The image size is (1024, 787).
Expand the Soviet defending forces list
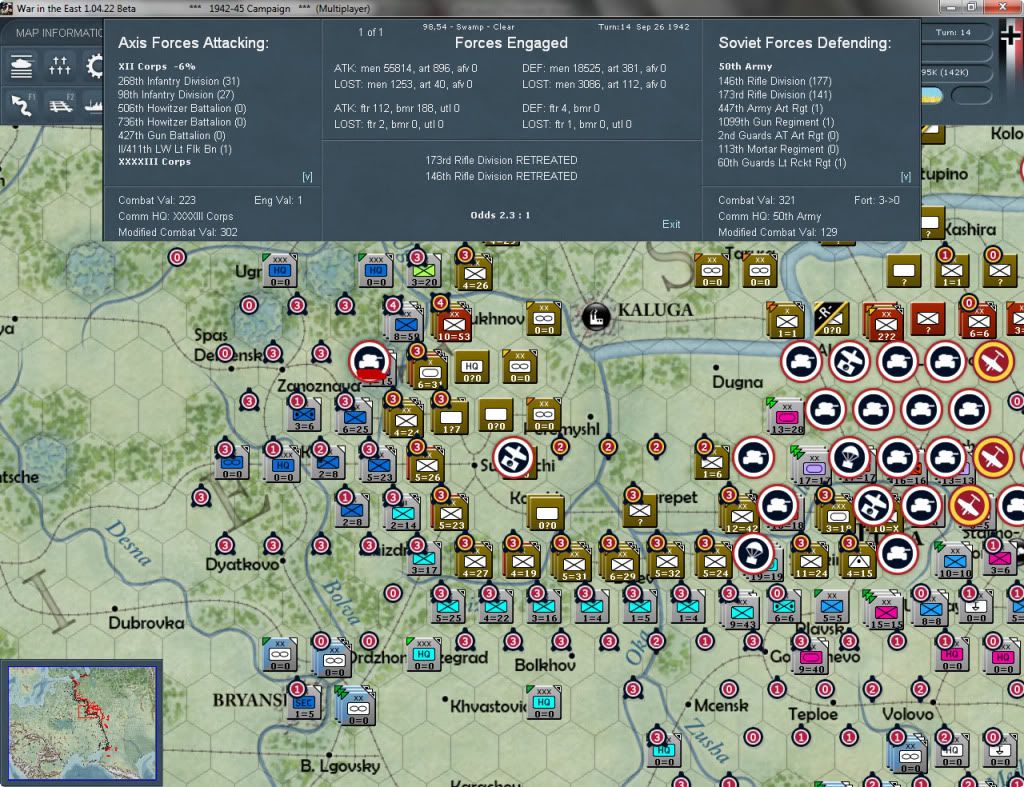(x=905, y=177)
